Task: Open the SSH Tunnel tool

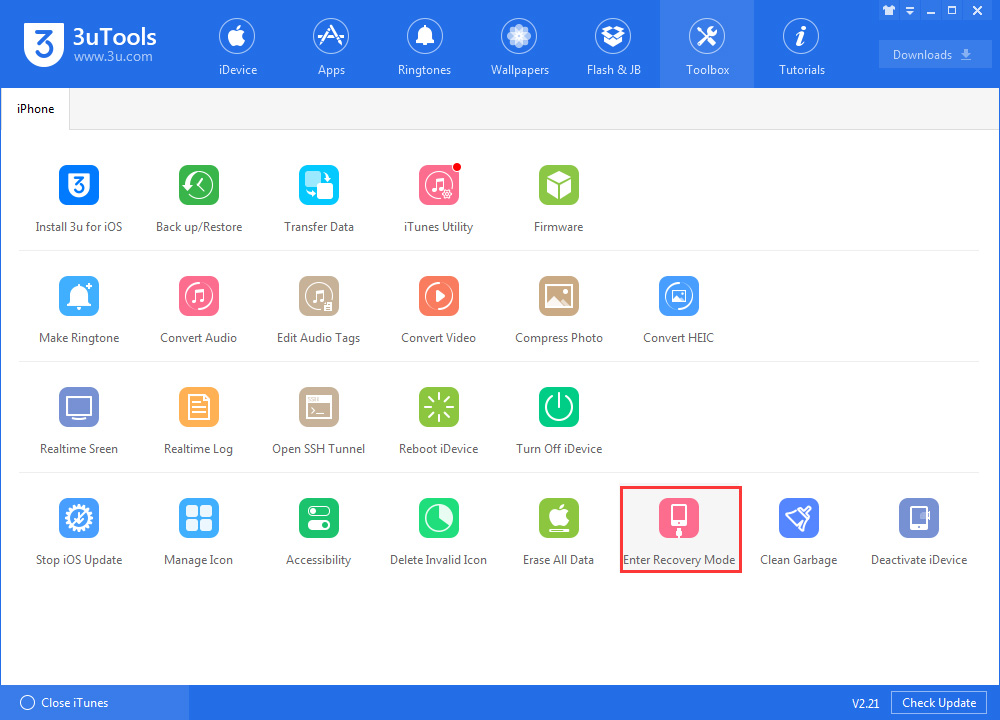Action: point(319,419)
